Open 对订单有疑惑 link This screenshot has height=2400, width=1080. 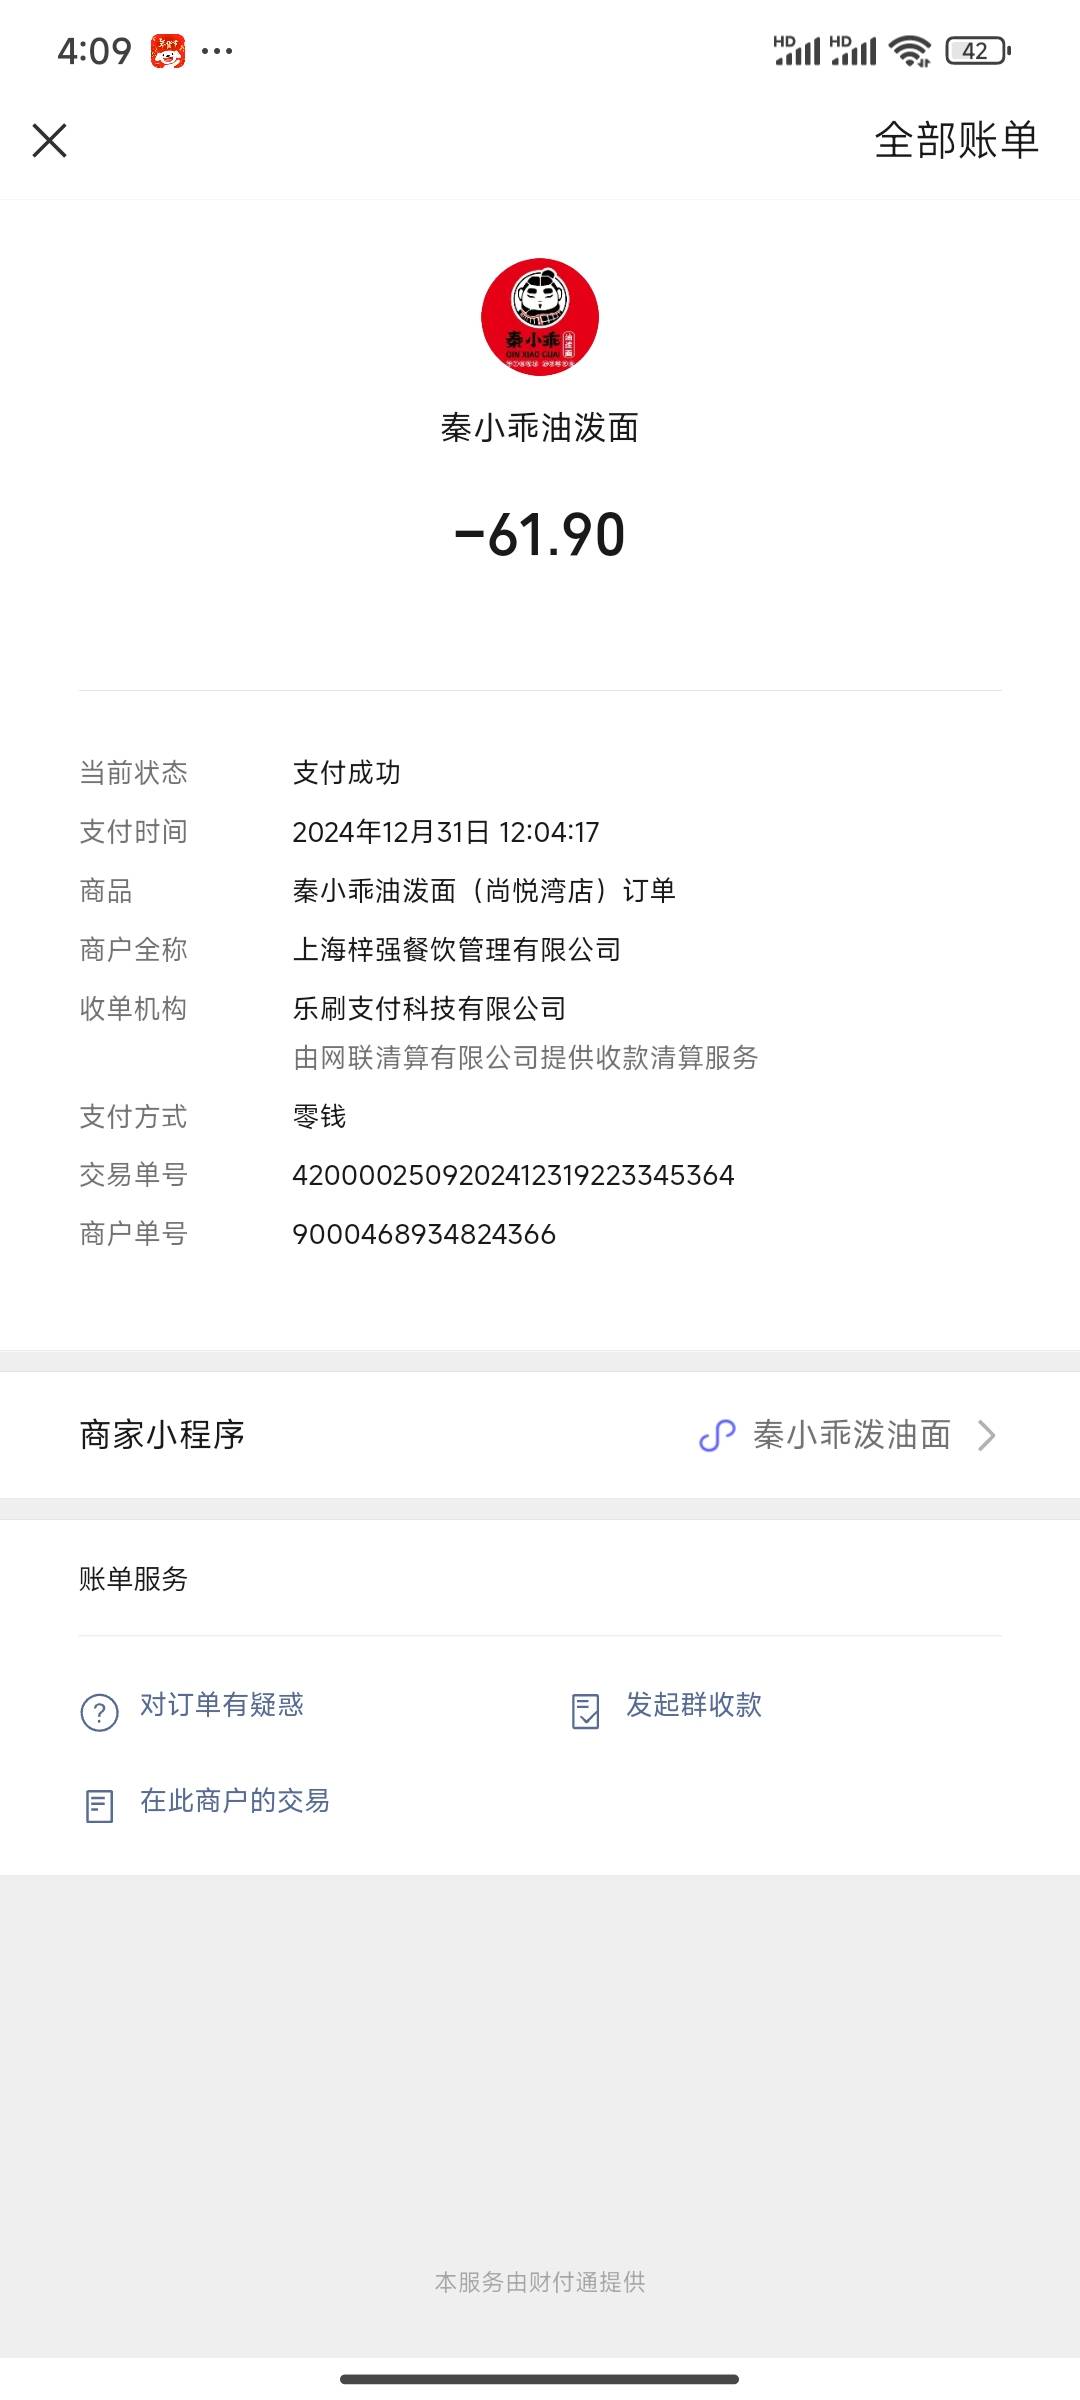click(222, 1704)
